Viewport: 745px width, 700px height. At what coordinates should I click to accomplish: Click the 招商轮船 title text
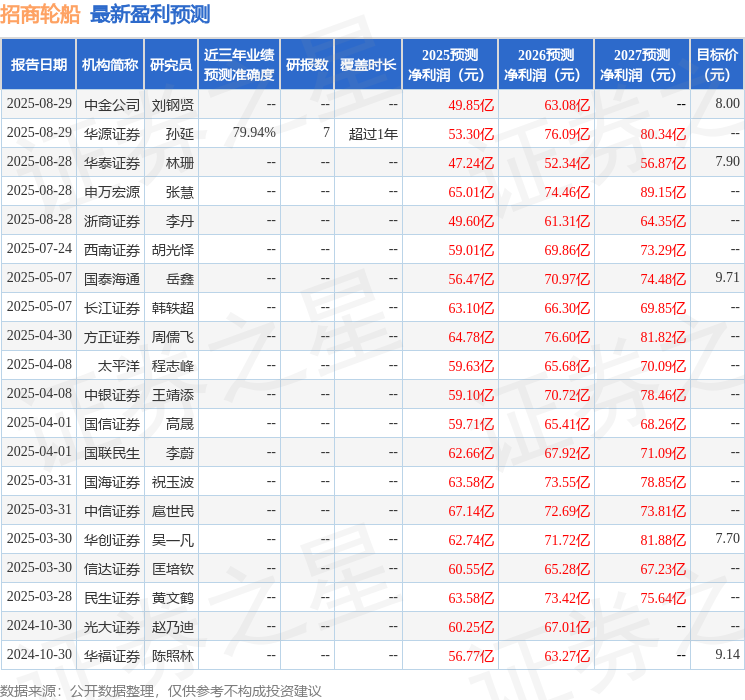40,14
